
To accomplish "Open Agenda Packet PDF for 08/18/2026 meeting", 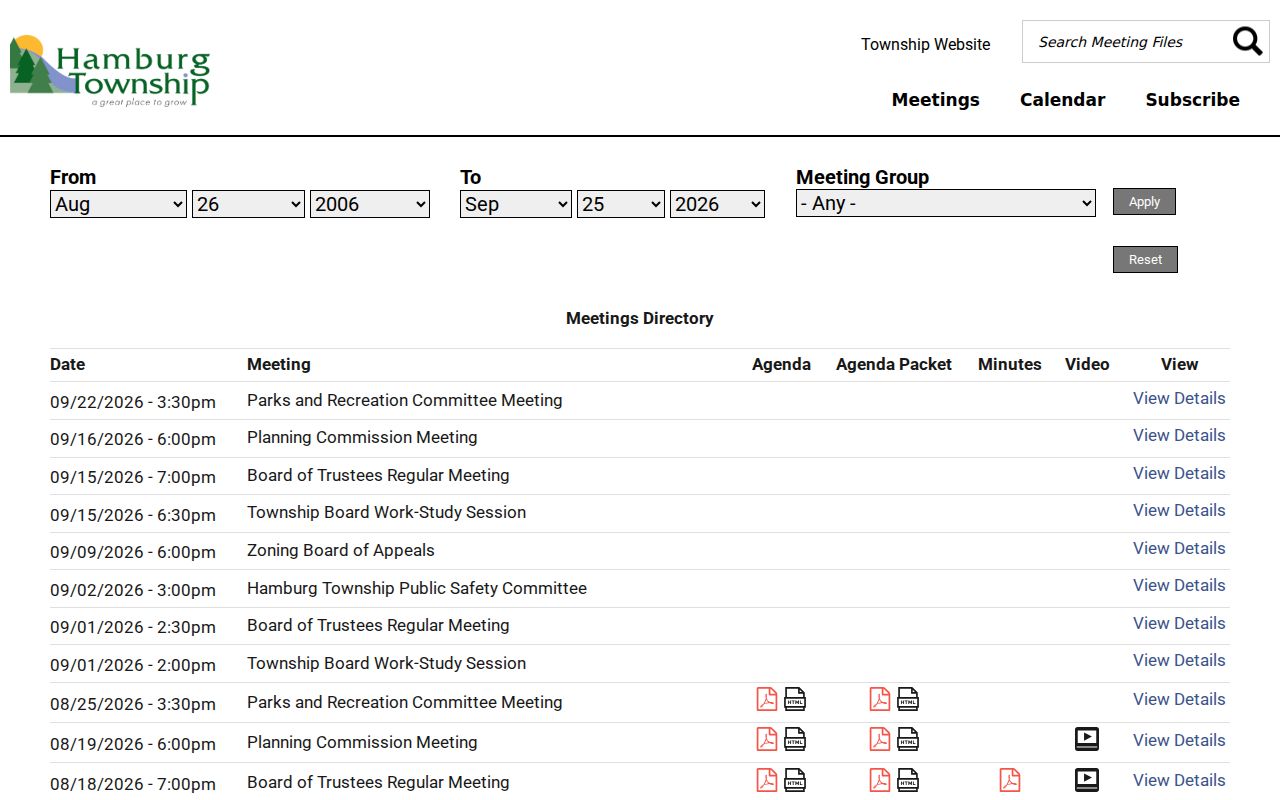I will pos(880,779).
